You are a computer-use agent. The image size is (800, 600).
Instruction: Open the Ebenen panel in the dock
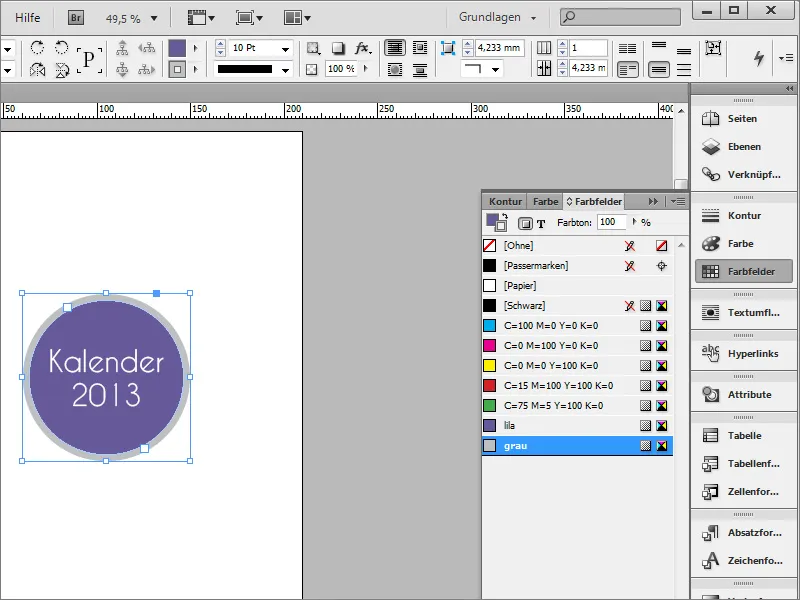pos(743,147)
